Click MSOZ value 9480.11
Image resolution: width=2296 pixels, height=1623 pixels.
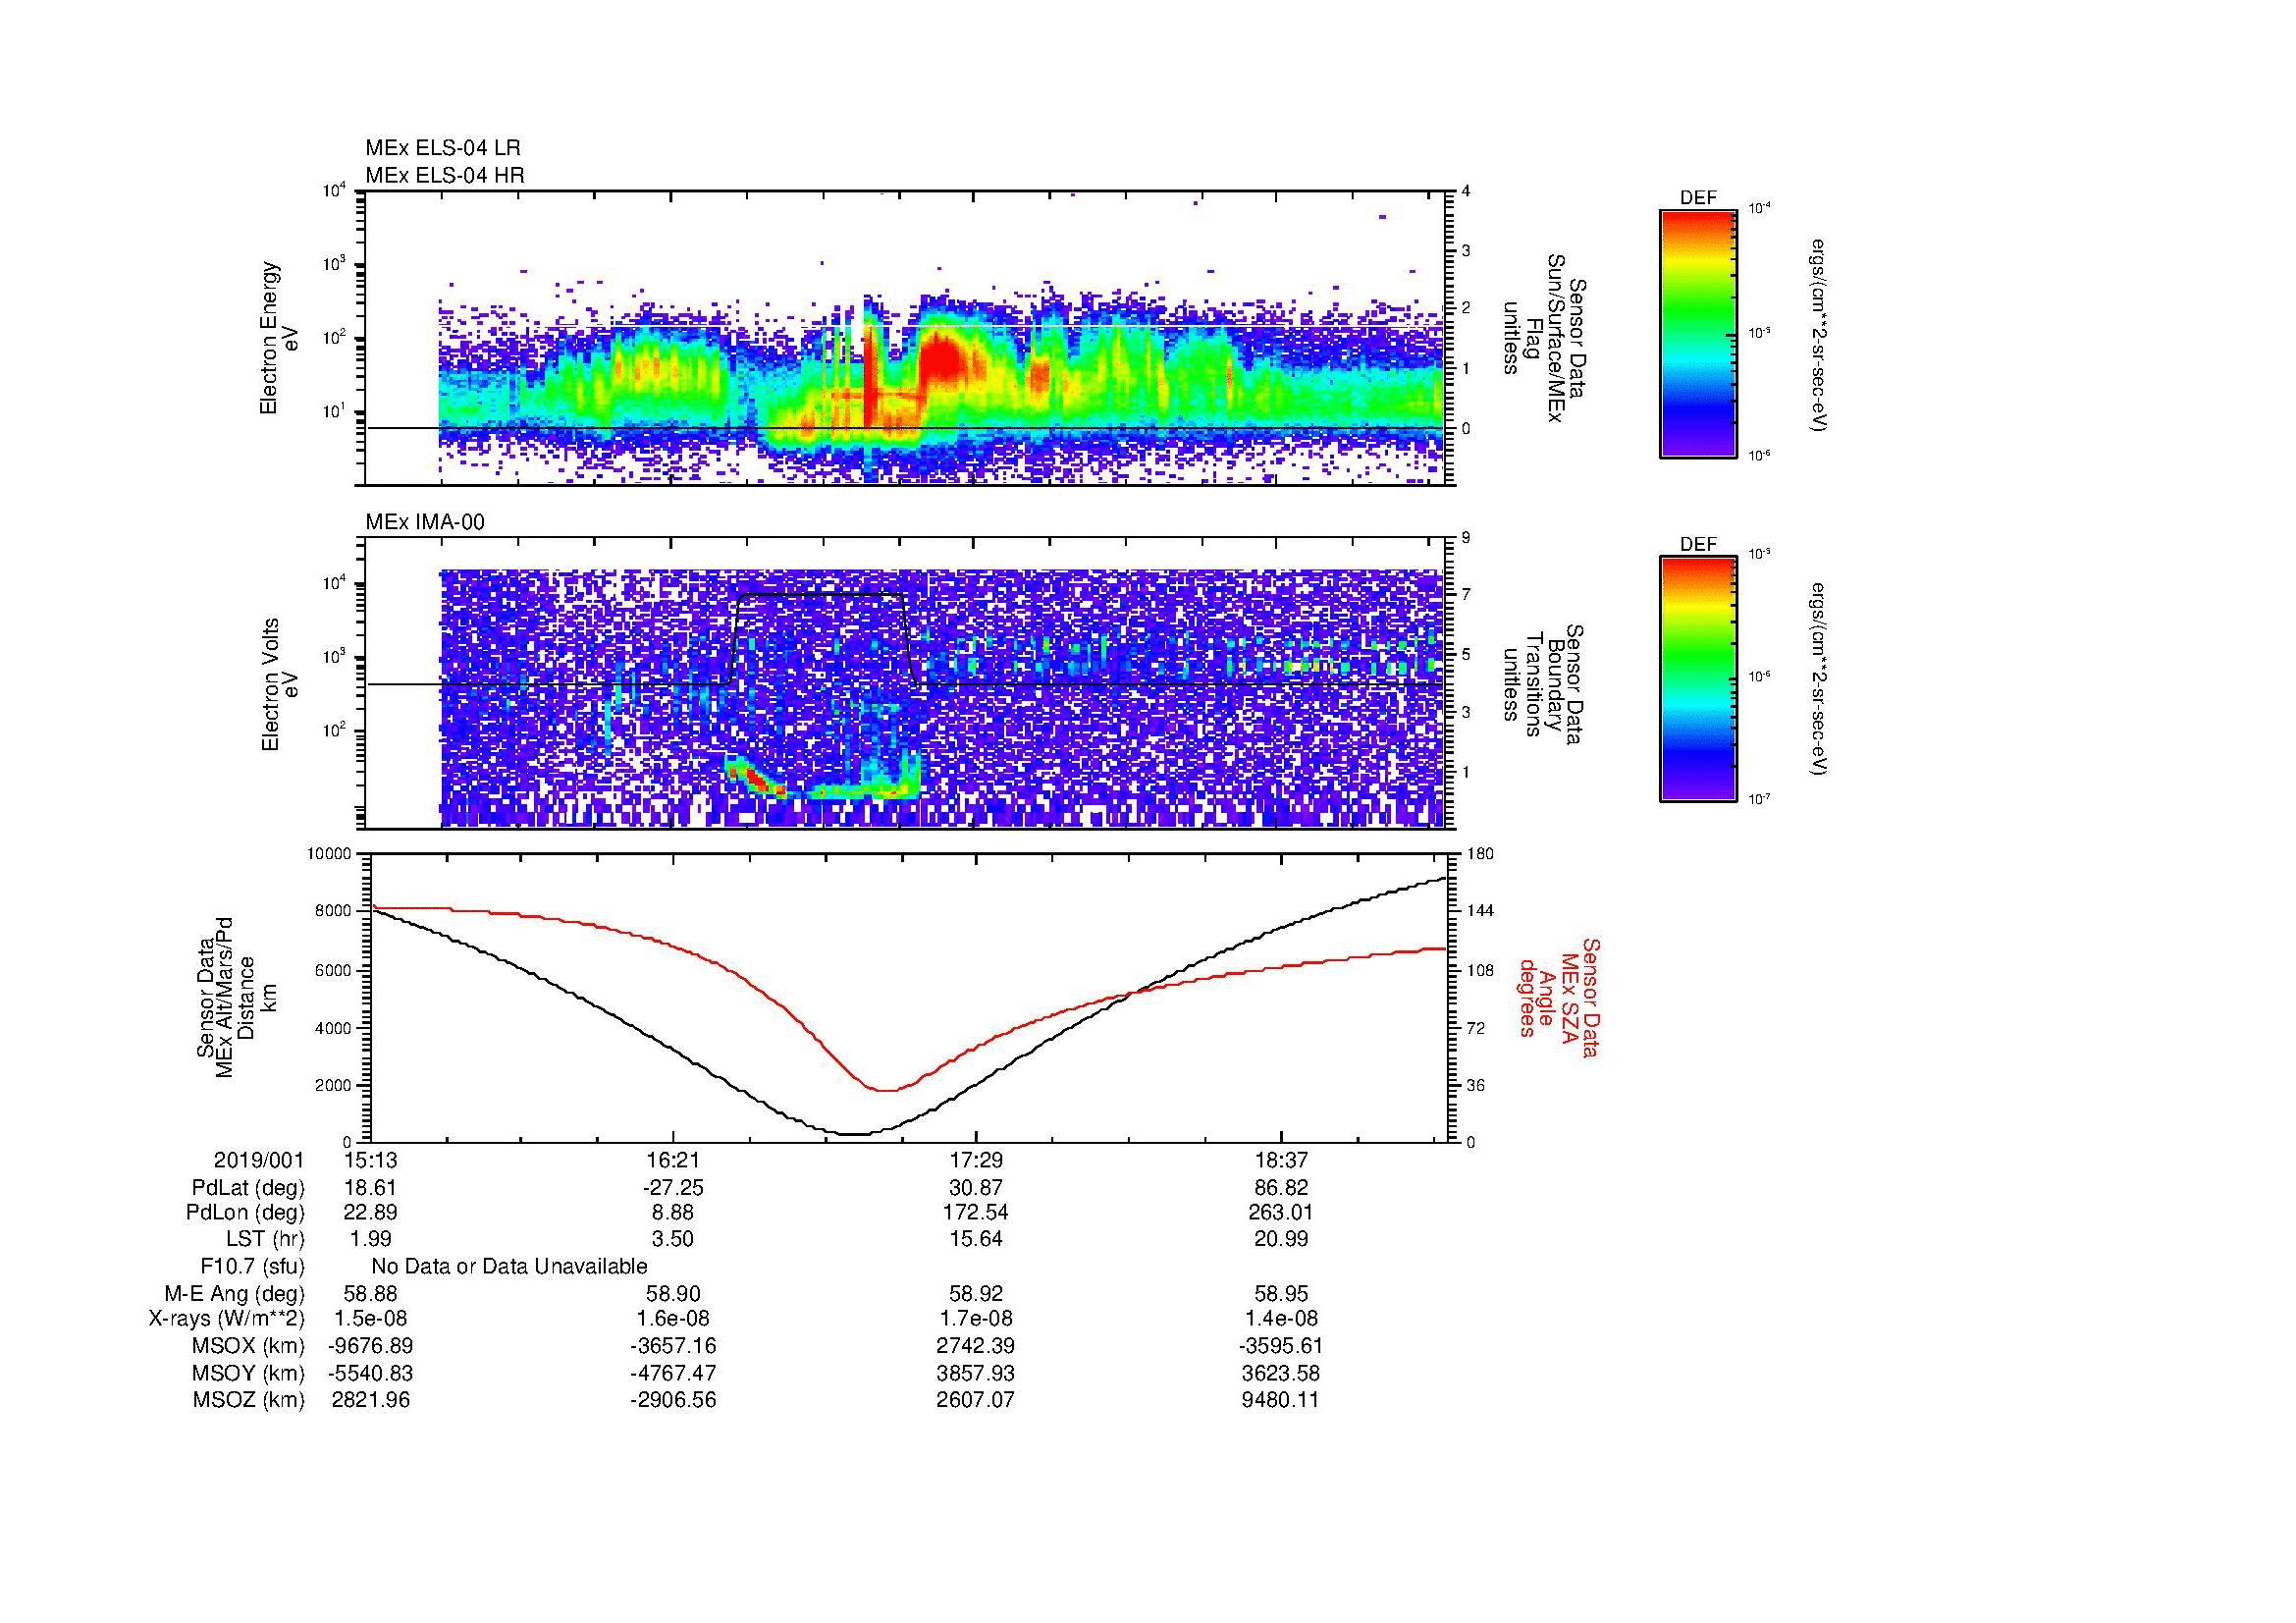coord(1281,1400)
